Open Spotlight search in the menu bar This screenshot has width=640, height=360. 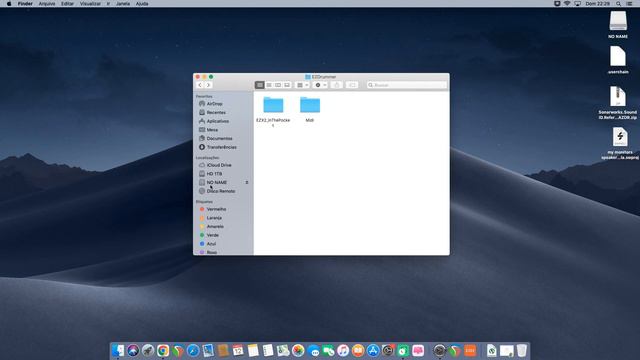[619, 4]
